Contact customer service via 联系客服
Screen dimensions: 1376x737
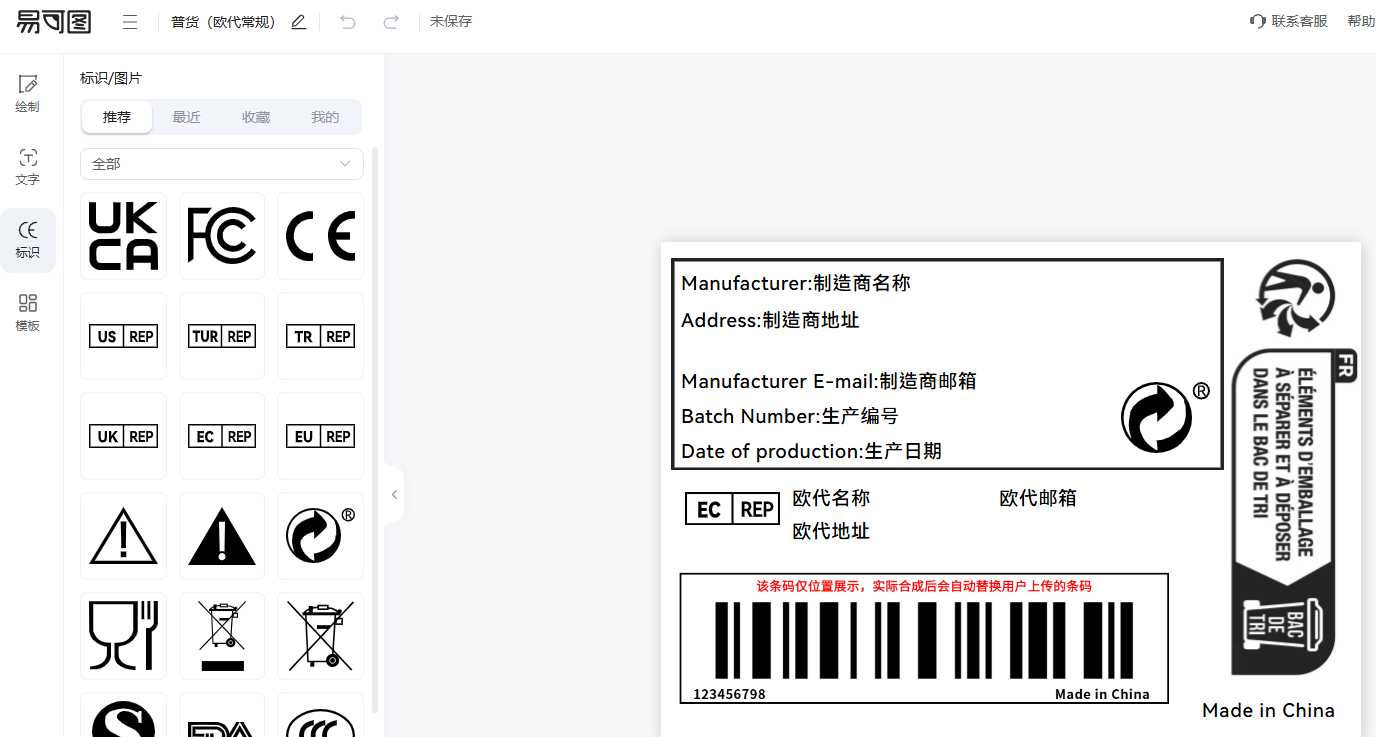1289,21
